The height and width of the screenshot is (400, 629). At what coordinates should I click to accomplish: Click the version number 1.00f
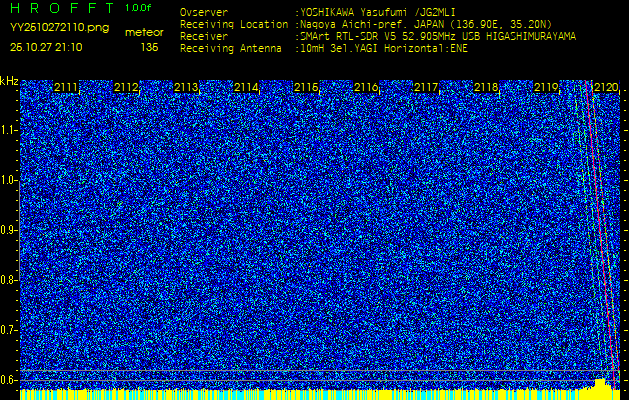tap(138, 8)
